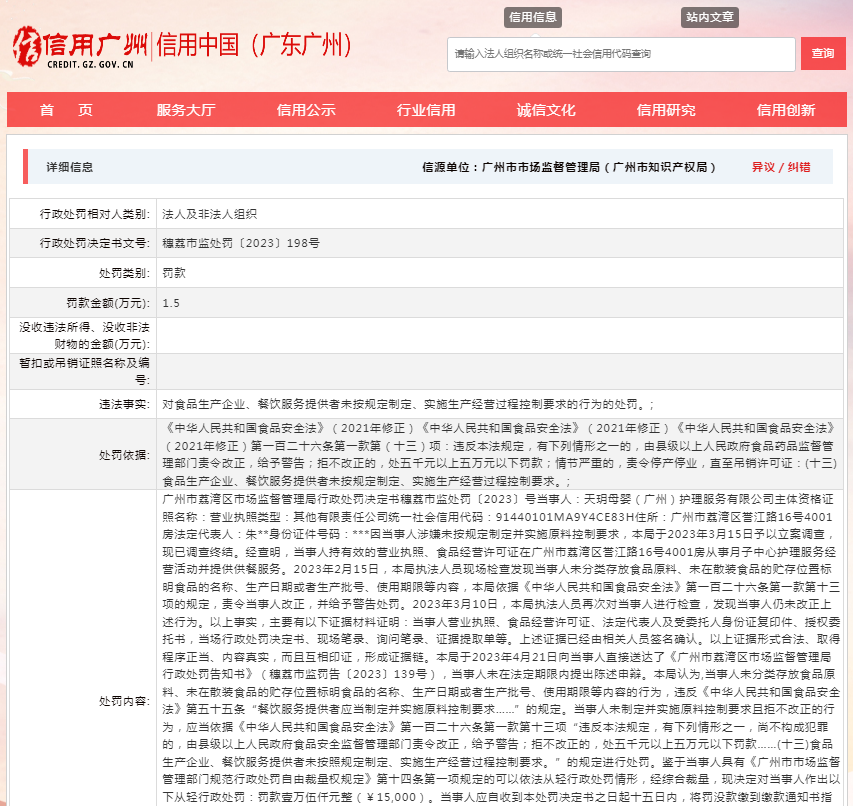Click the 没收违法所得 row label

pos(84,336)
